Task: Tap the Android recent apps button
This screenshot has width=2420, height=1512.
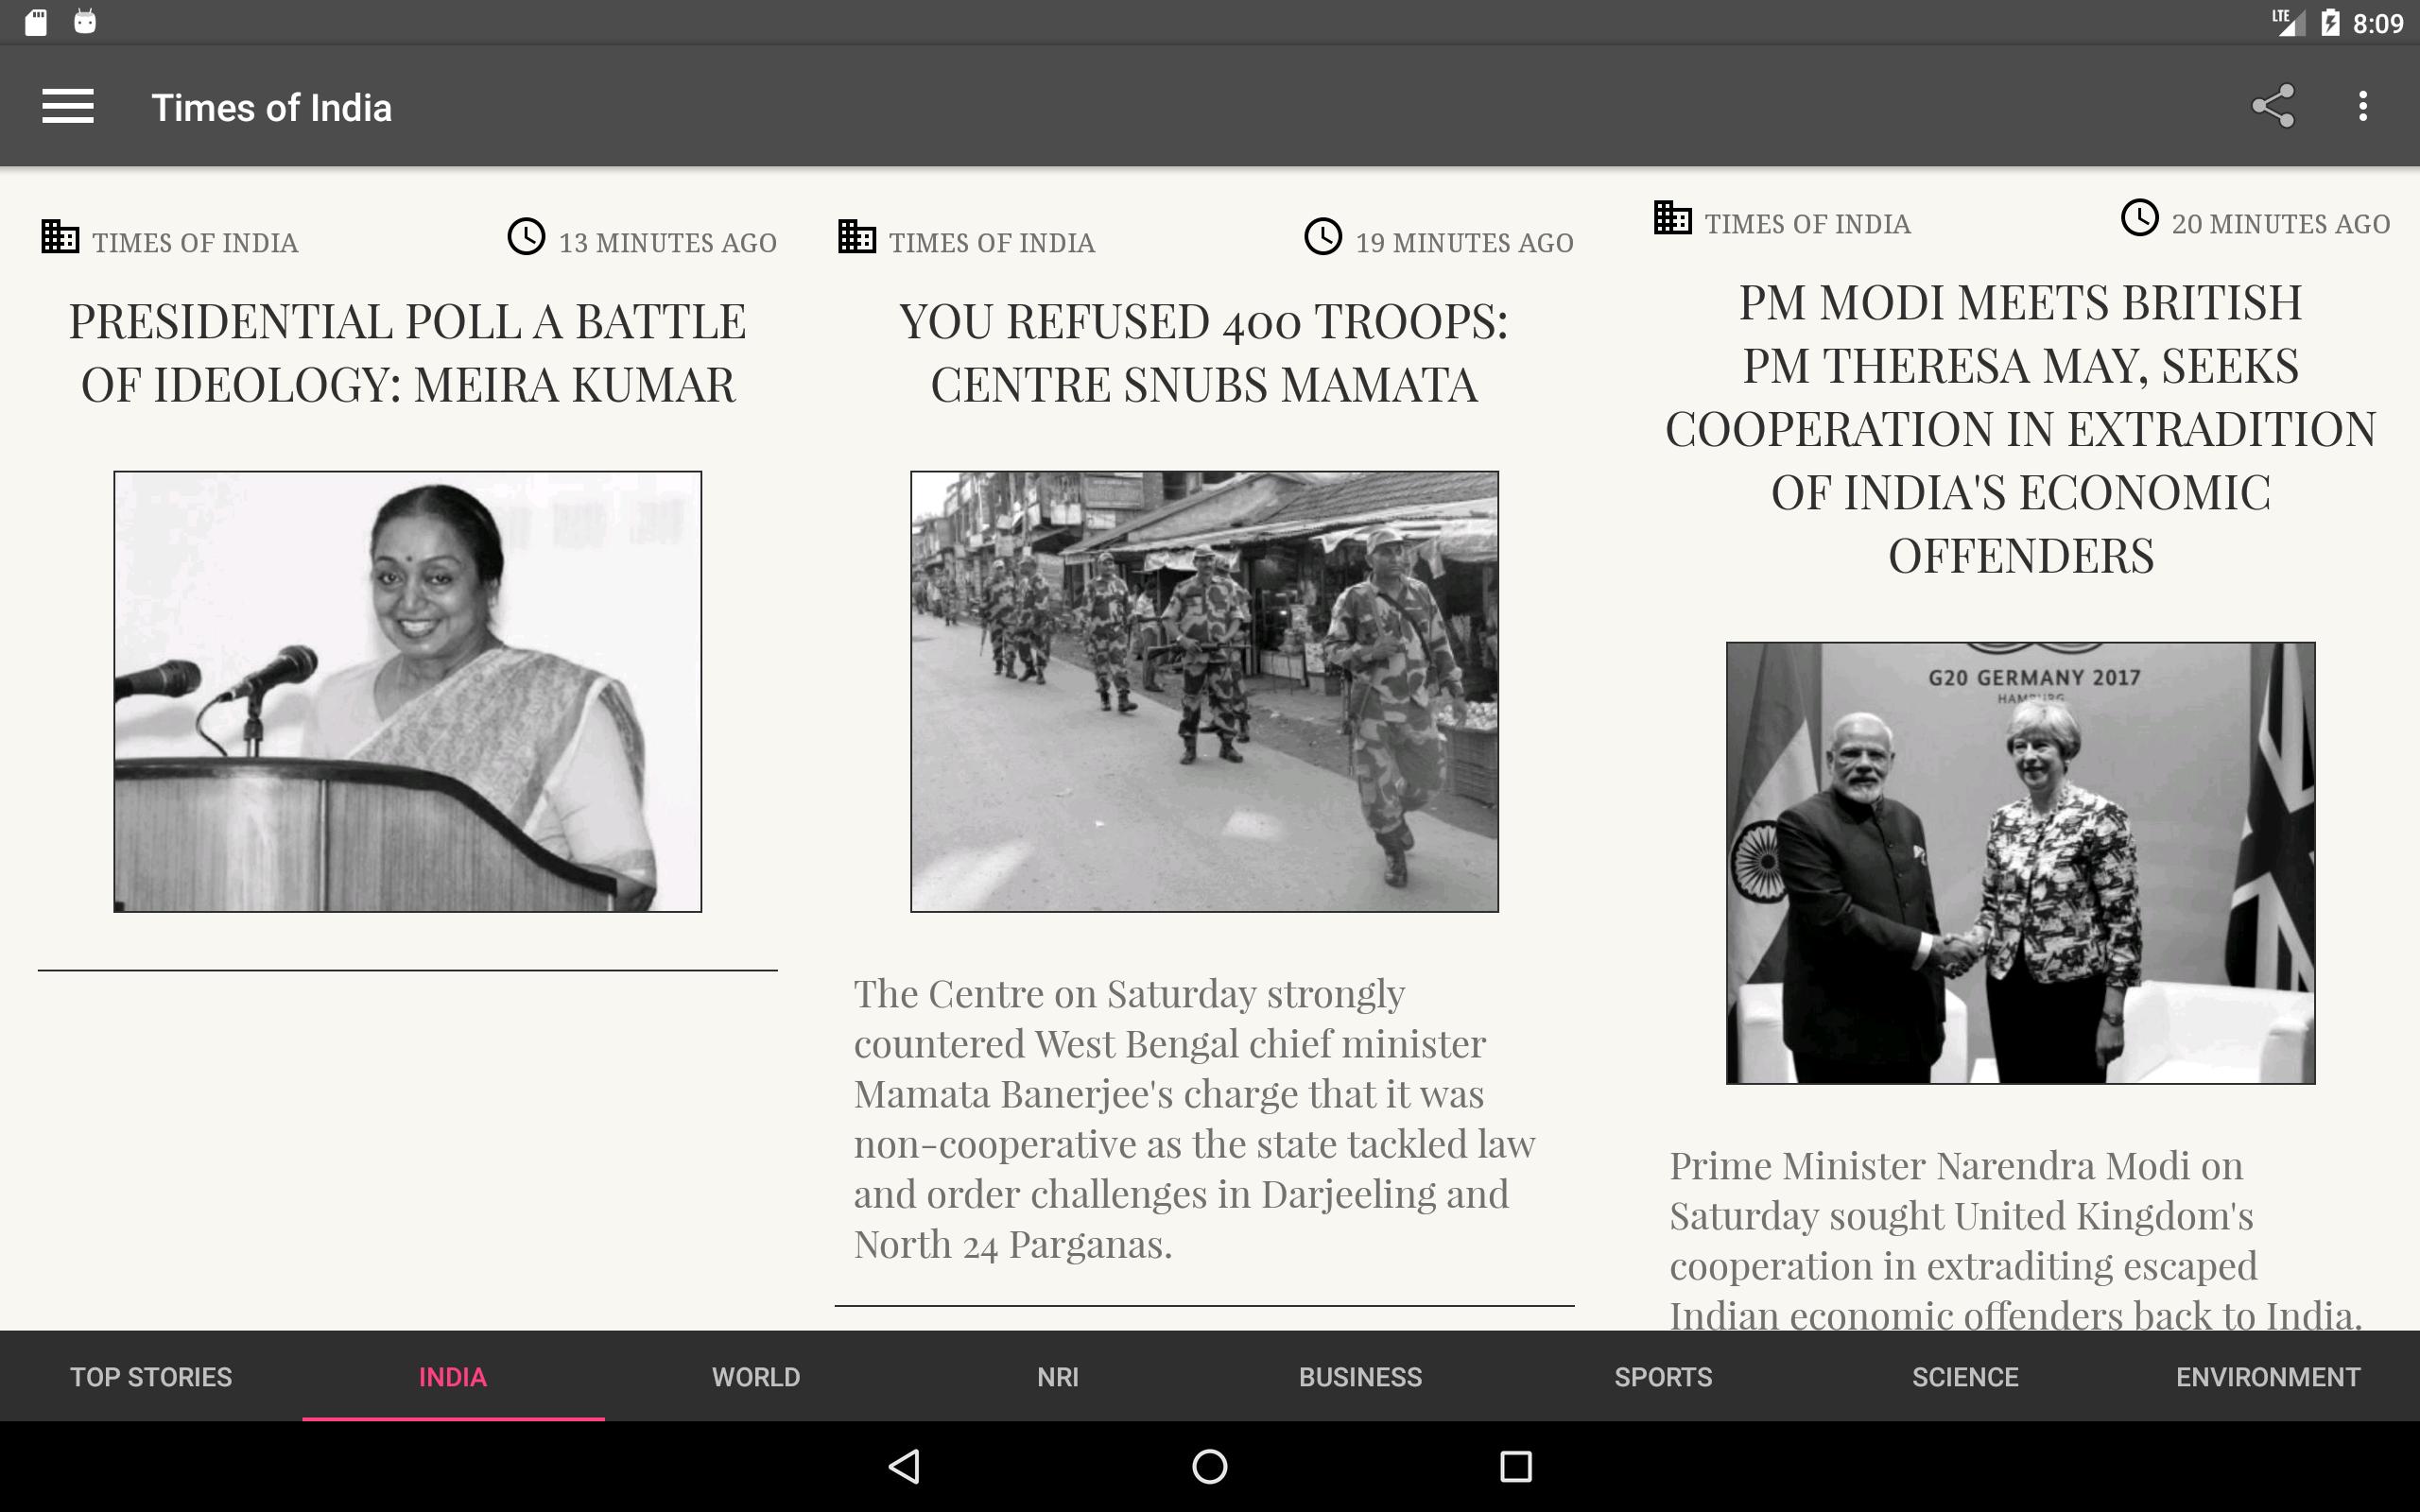Action: [1516, 1466]
